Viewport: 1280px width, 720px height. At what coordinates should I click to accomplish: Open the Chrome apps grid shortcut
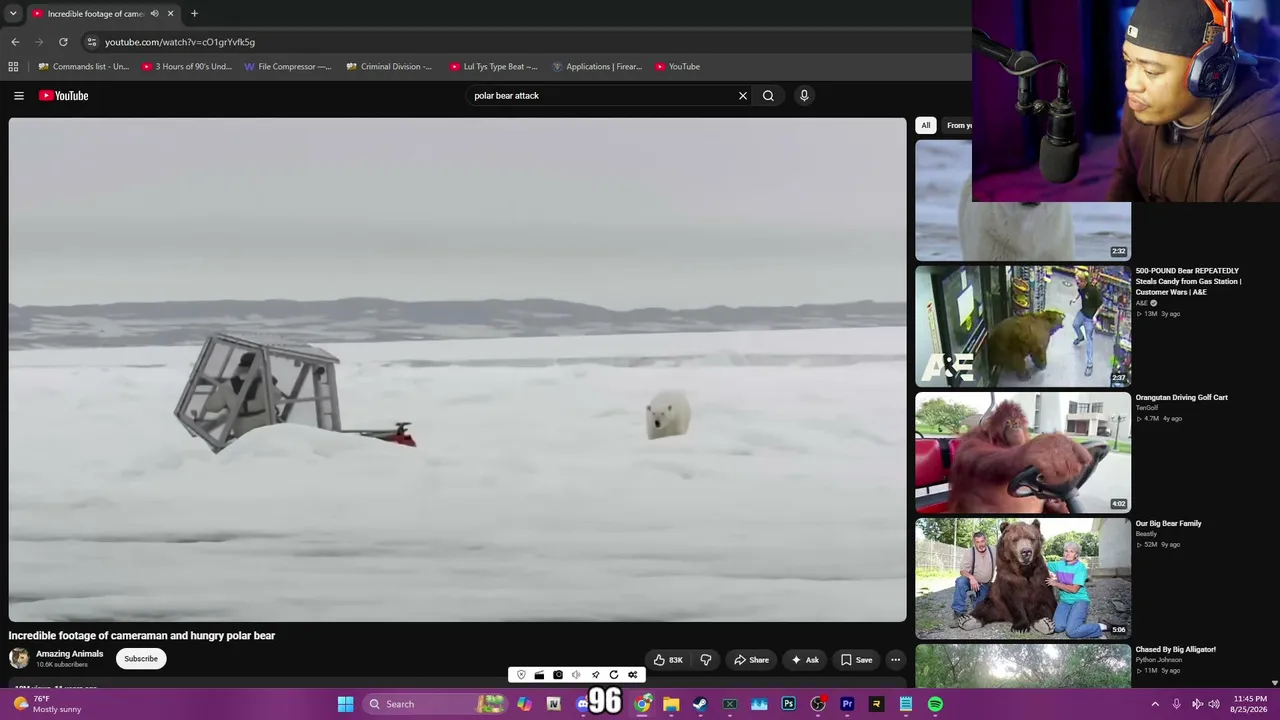point(13,67)
